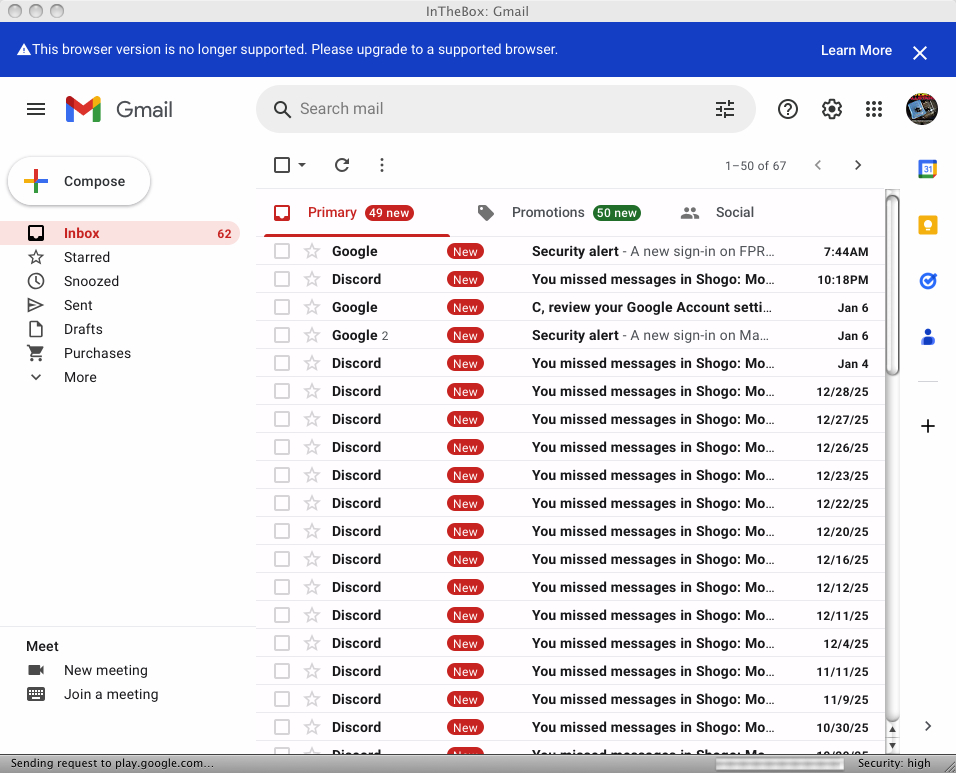Screen dimensions: 956x773
Task: Open Google Contacts in the side panel
Action: (x=927, y=338)
